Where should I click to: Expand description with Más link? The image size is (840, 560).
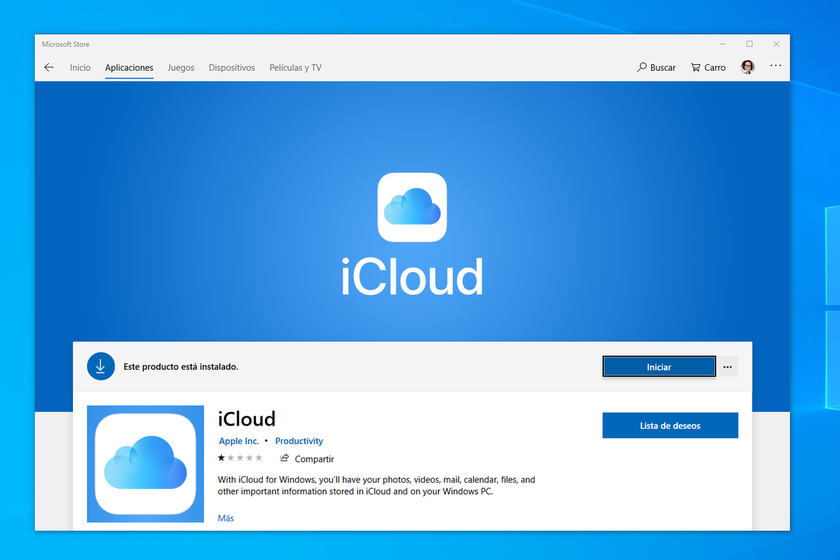coord(226,518)
